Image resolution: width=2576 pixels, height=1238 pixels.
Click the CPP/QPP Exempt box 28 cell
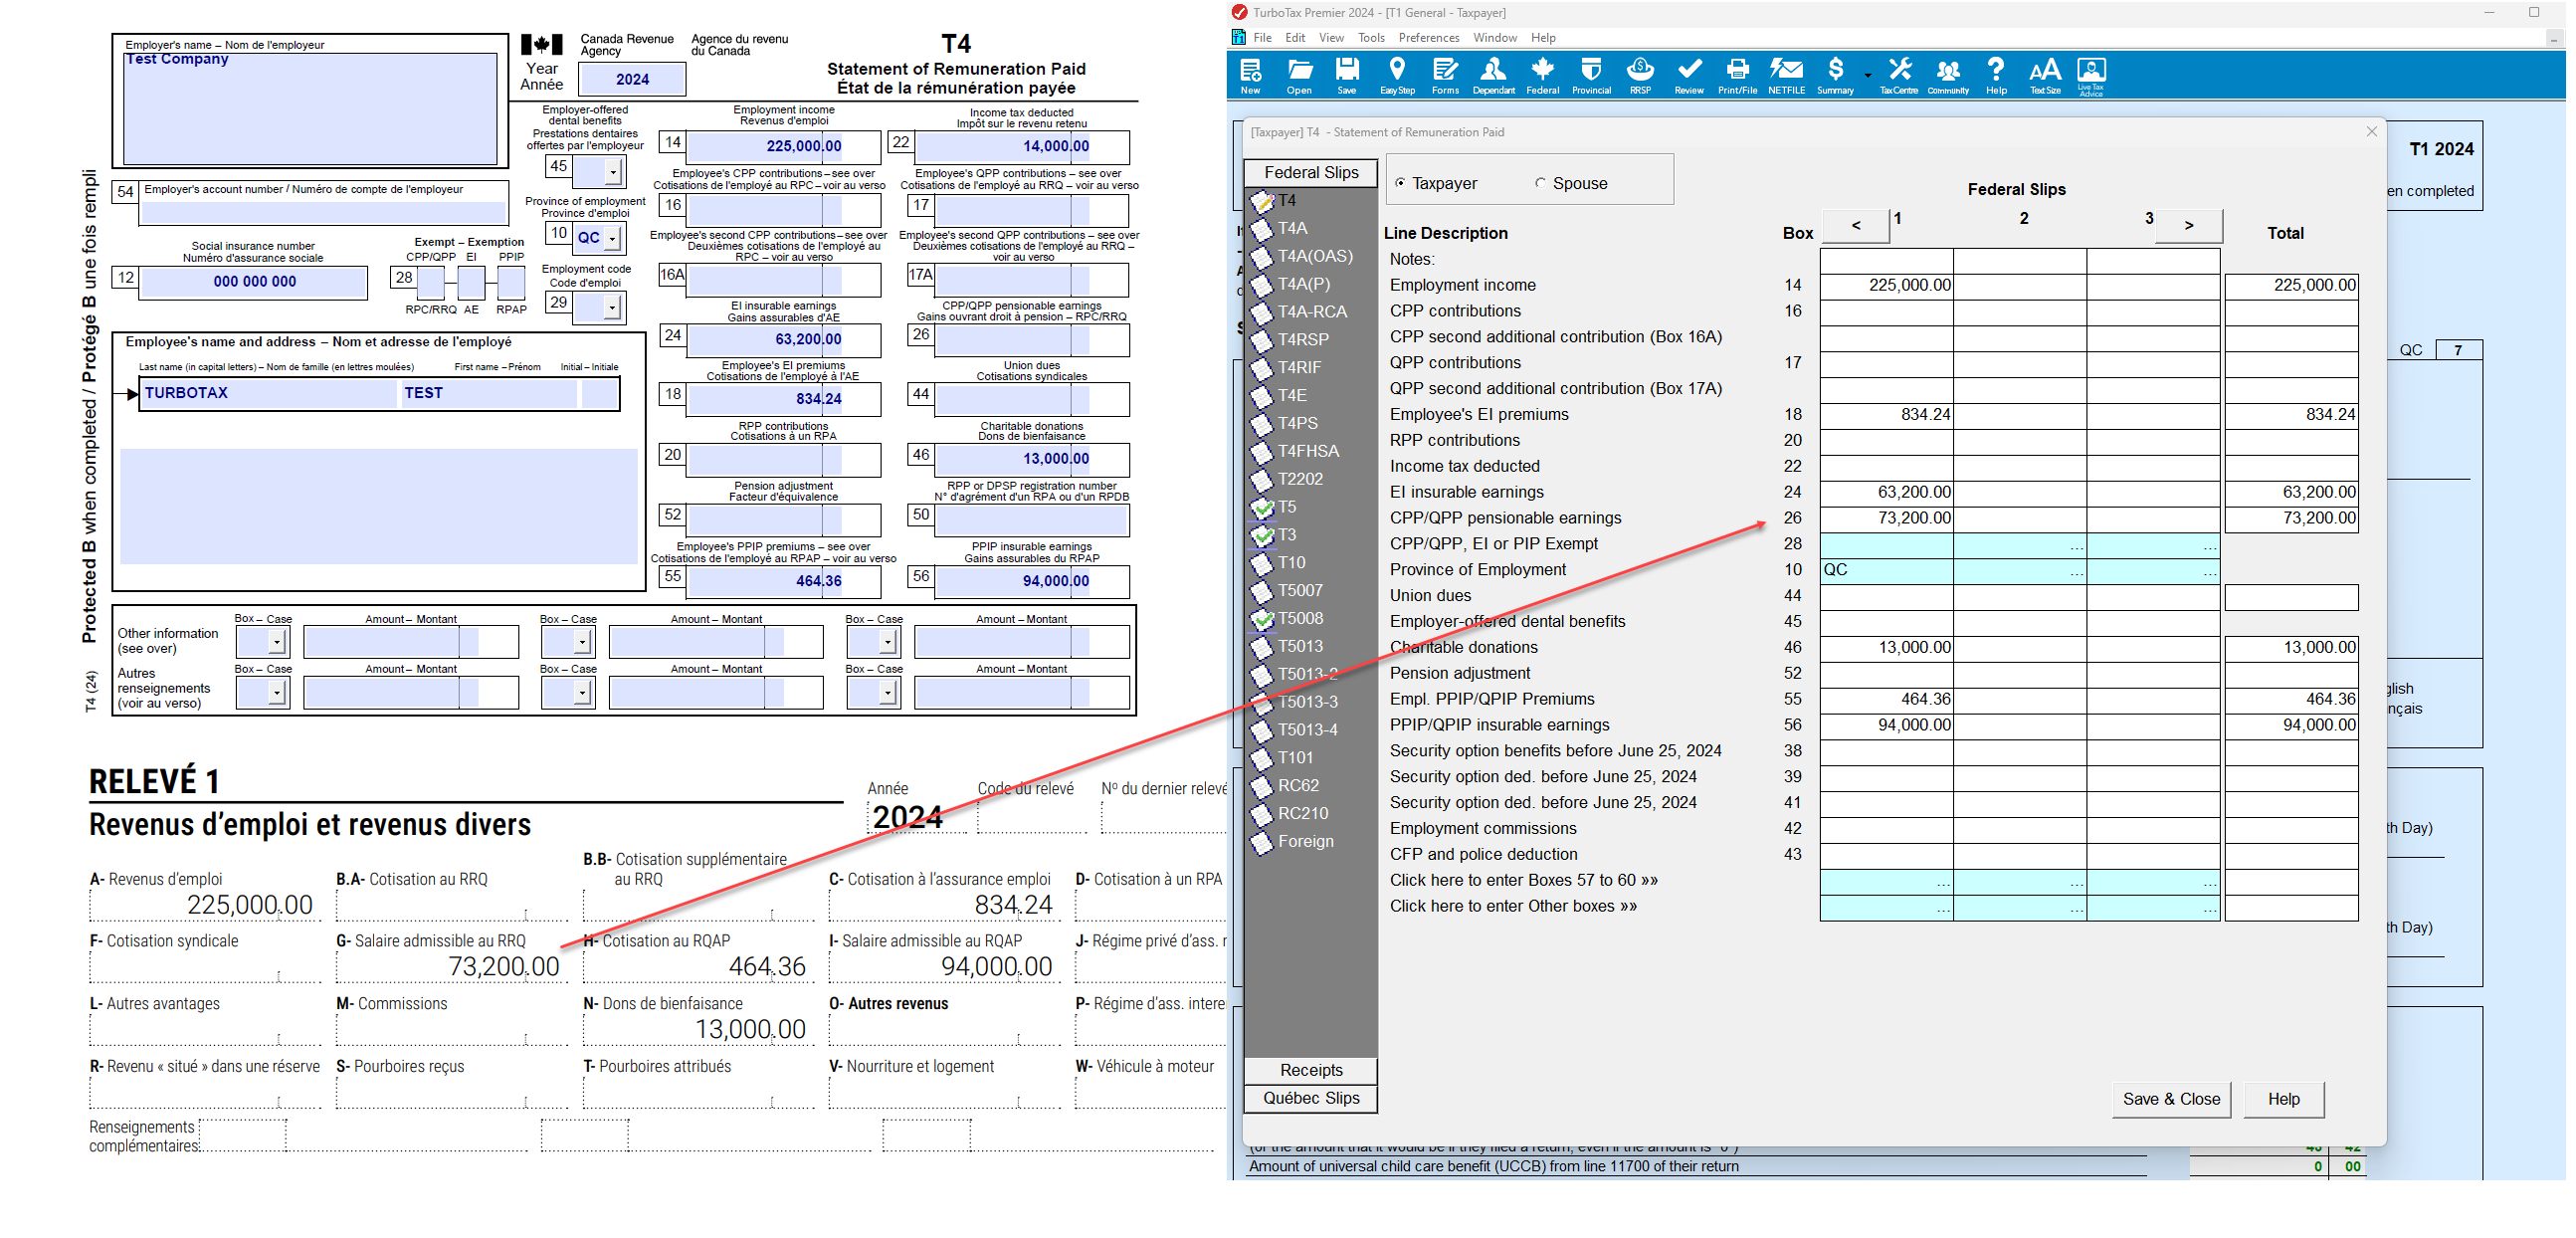pos(1886,544)
